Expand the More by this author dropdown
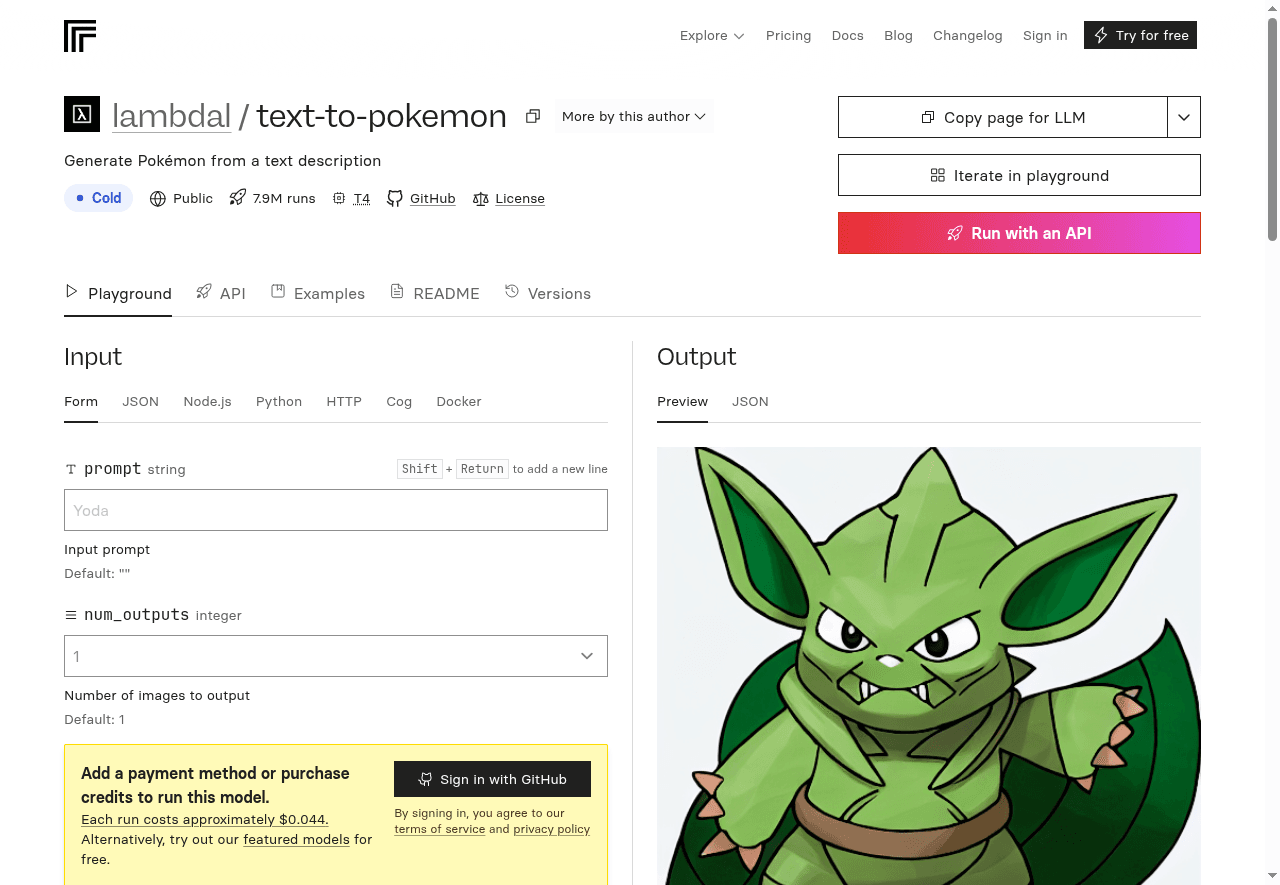The height and width of the screenshot is (885, 1280). pos(633,116)
